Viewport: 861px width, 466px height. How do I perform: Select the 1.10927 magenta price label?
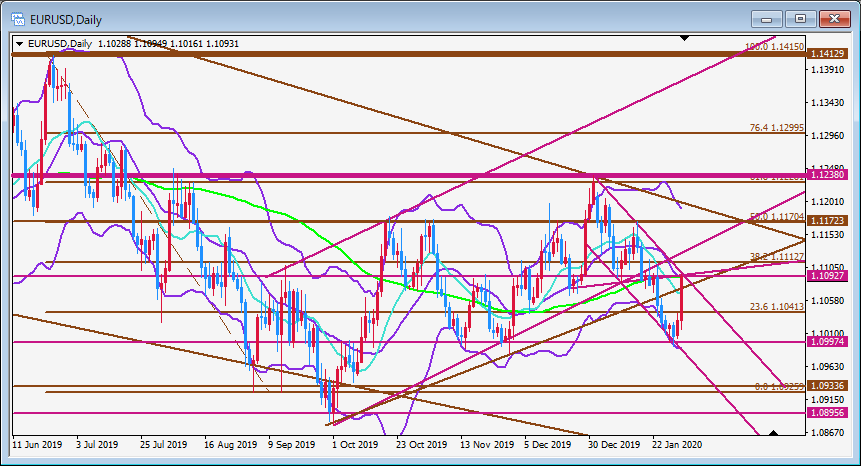click(x=827, y=275)
